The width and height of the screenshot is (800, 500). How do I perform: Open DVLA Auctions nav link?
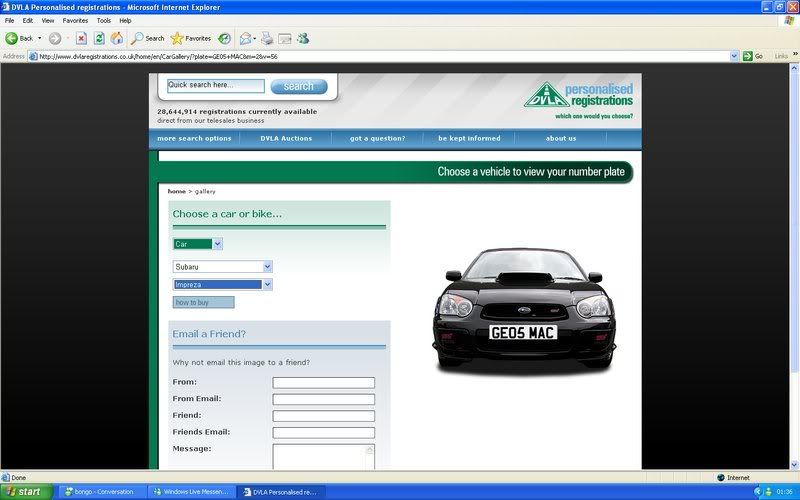pyautogui.click(x=286, y=138)
